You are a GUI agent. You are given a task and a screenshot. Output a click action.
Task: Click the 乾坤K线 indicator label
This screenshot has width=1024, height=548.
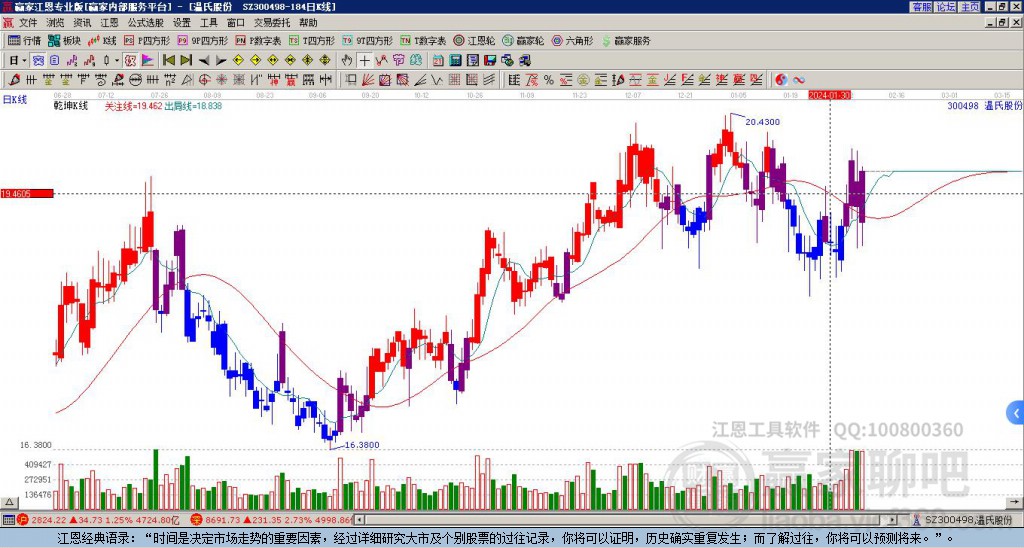click(71, 106)
